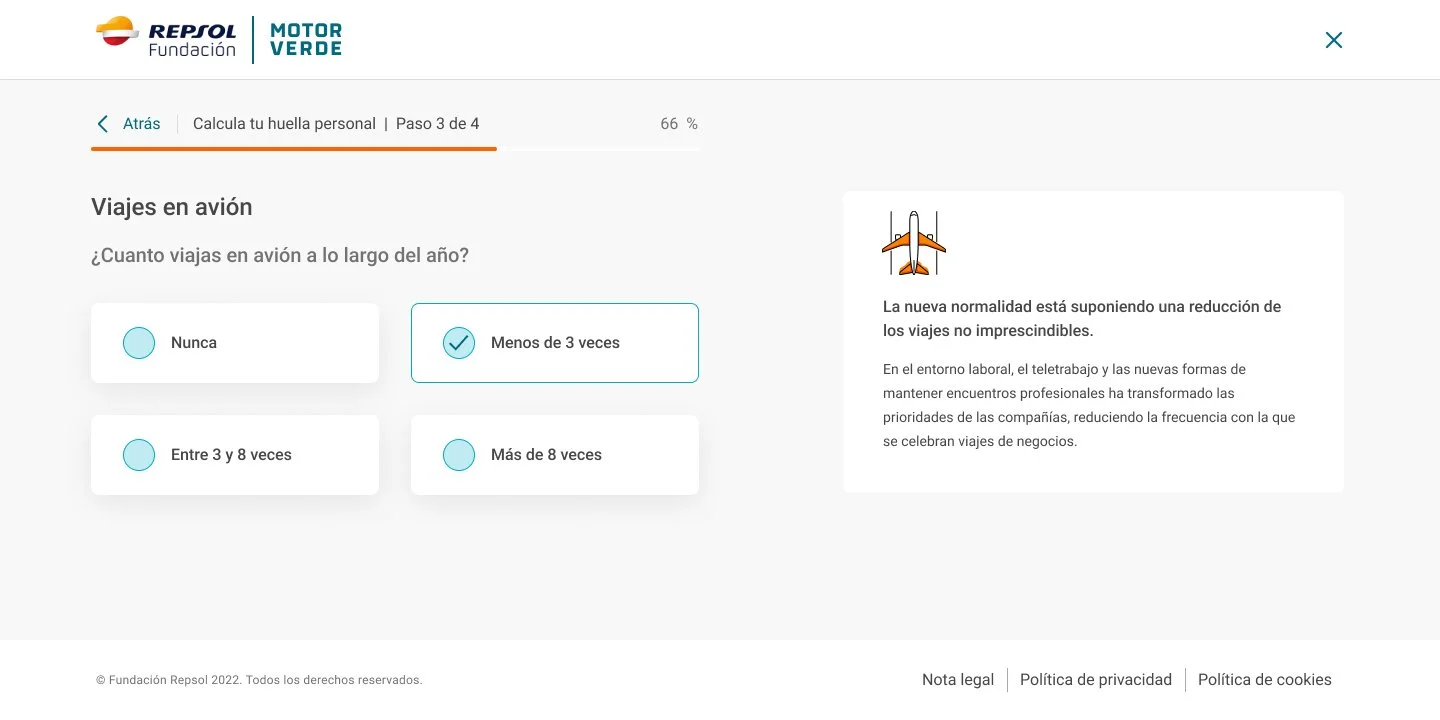Select the Más de 8 veces circle

click(459, 455)
